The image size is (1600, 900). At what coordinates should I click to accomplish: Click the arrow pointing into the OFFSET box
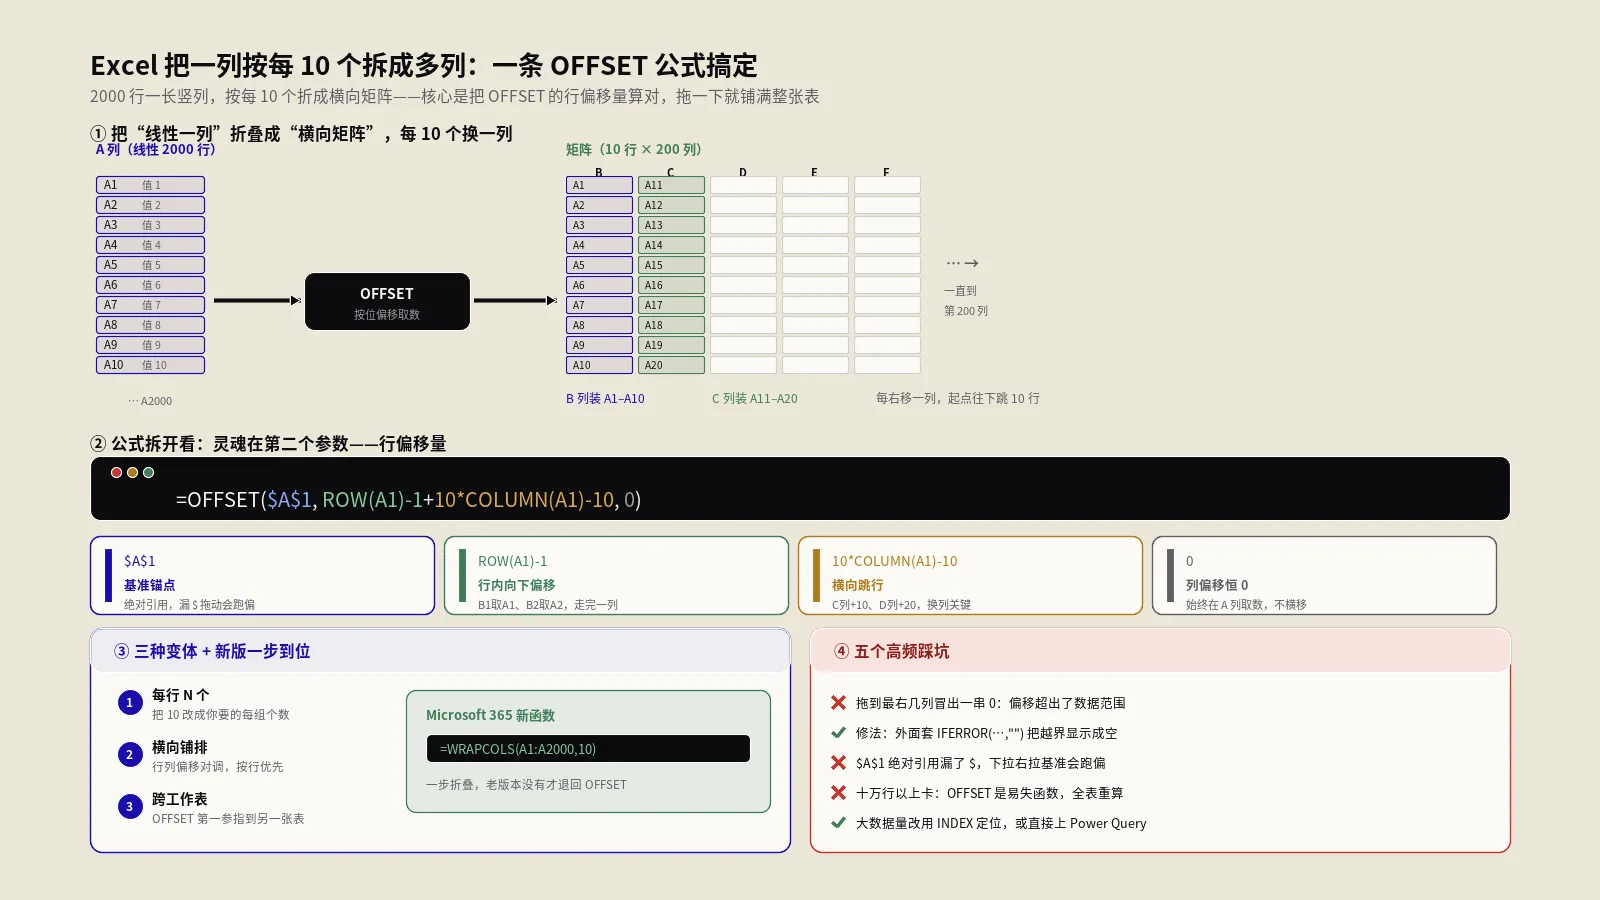coord(257,300)
